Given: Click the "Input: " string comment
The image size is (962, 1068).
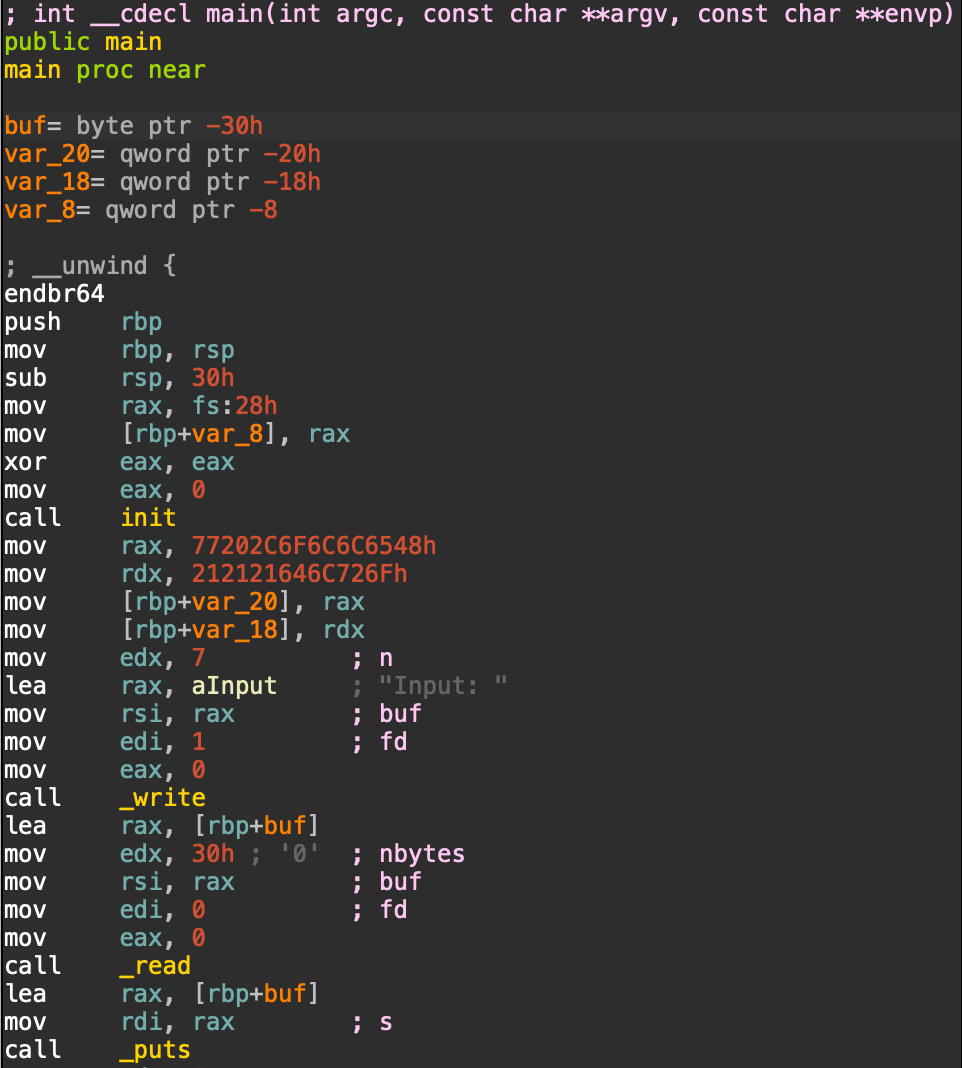Looking at the screenshot, I should click(443, 686).
